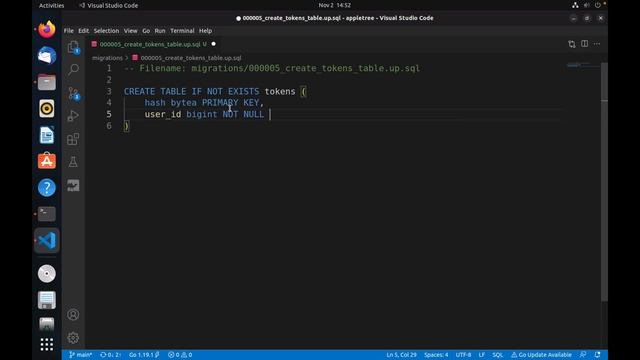Open the Testing flask view
The image size is (640, 360).
[73, 162]
